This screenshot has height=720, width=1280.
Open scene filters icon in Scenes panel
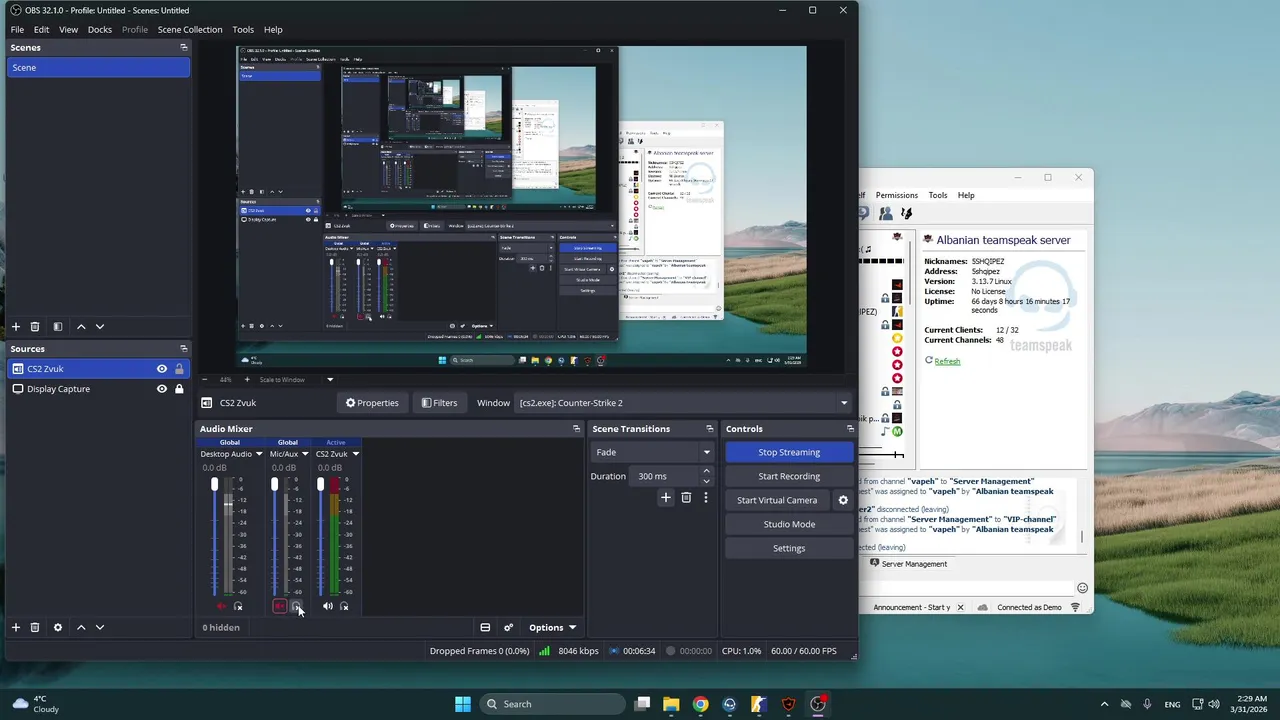pyautogui.click(x=57, y=327)
